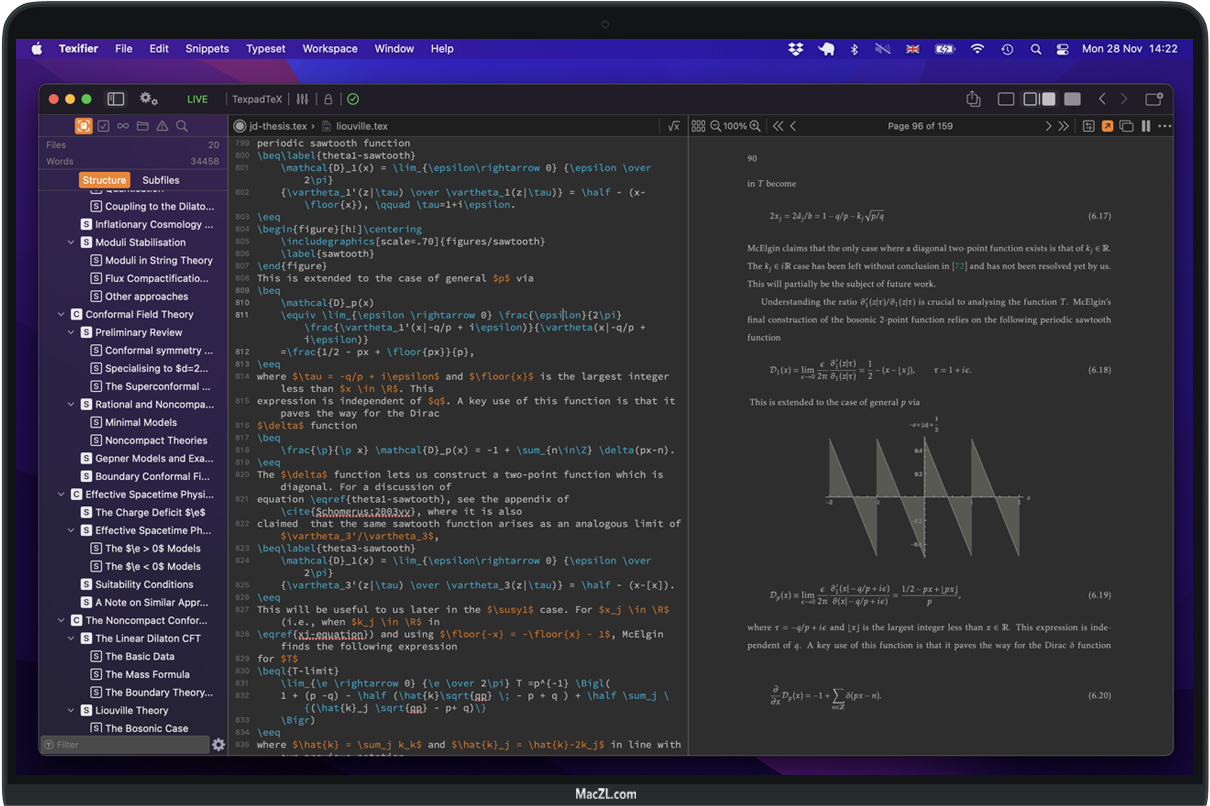1210x806 pixels.
Task: Open the math symbols square-root button
Action: pos(673,126)
